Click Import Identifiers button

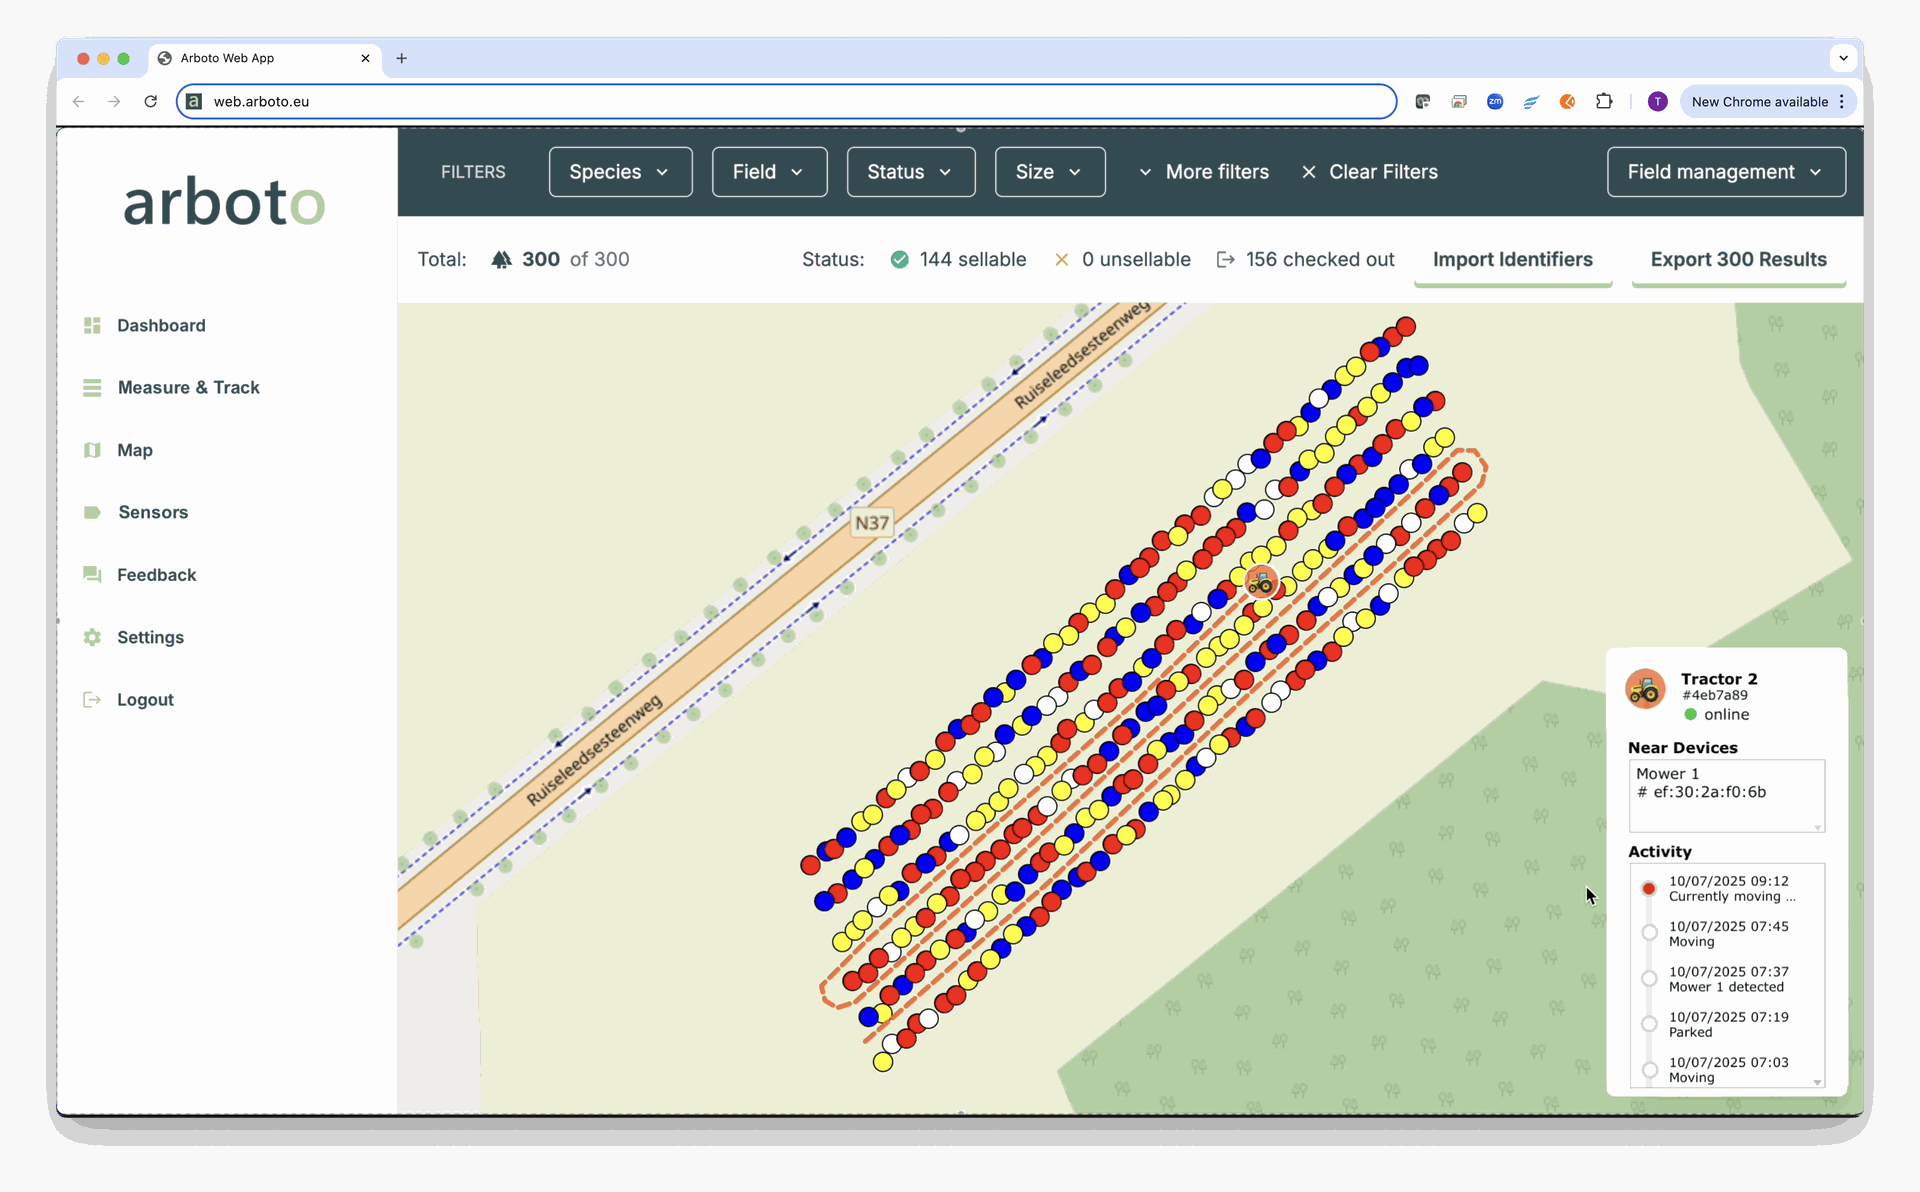click(x=1512, y=260)
